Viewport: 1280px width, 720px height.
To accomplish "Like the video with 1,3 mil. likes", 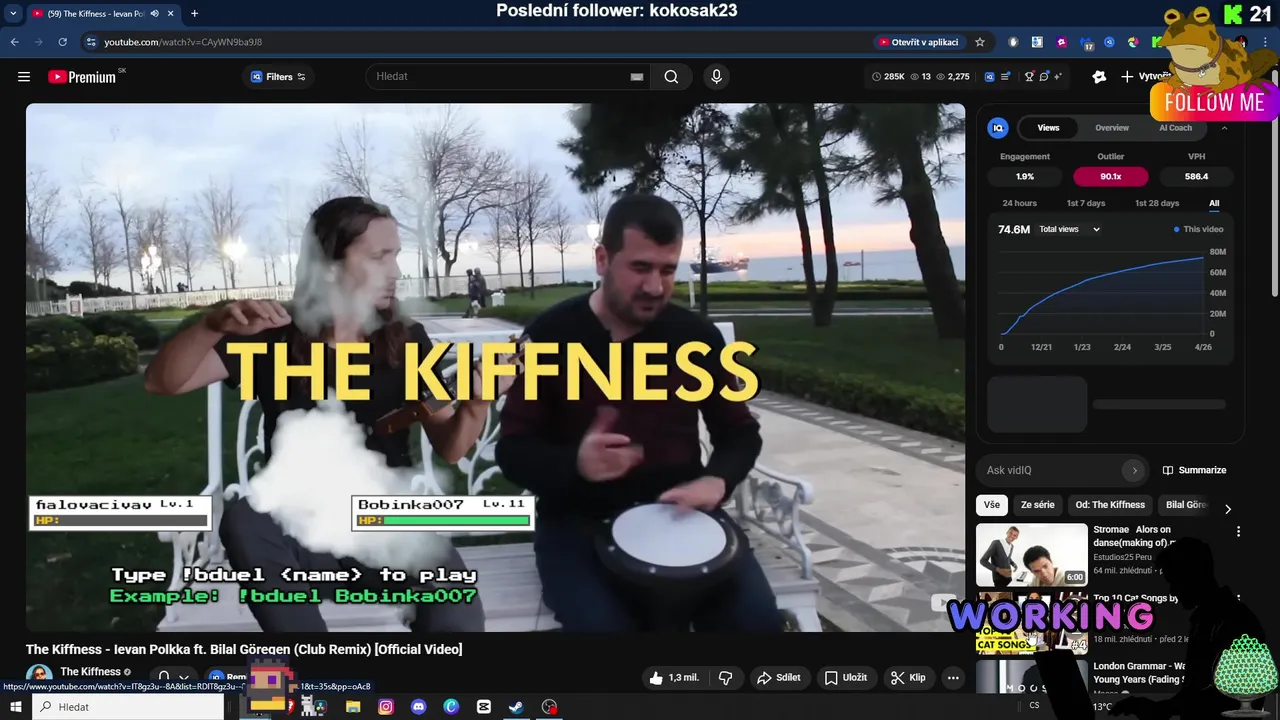I will (675, 678).
